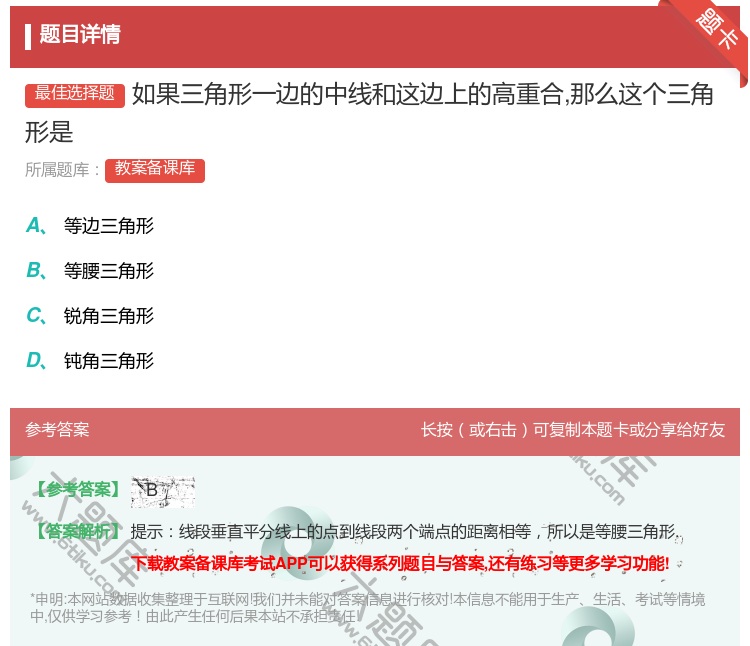Click the 最佳选择题 question type badge
The width and height of the screenshot is (750, 646).
[75, 95]
